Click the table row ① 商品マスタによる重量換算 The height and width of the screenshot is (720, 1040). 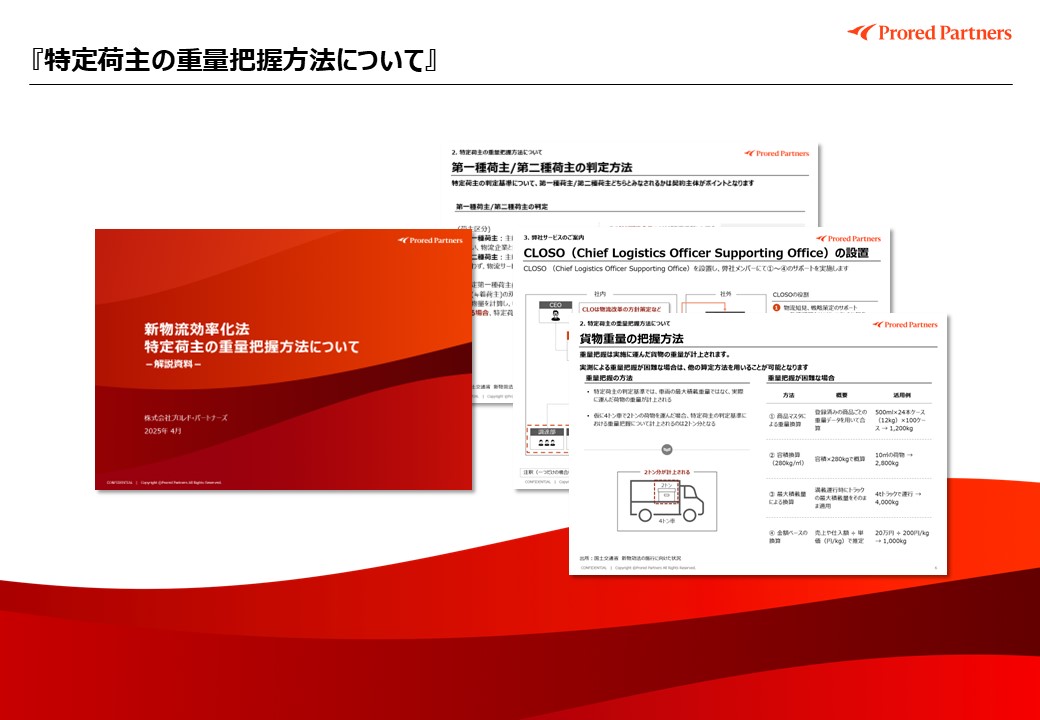(849, 420)
